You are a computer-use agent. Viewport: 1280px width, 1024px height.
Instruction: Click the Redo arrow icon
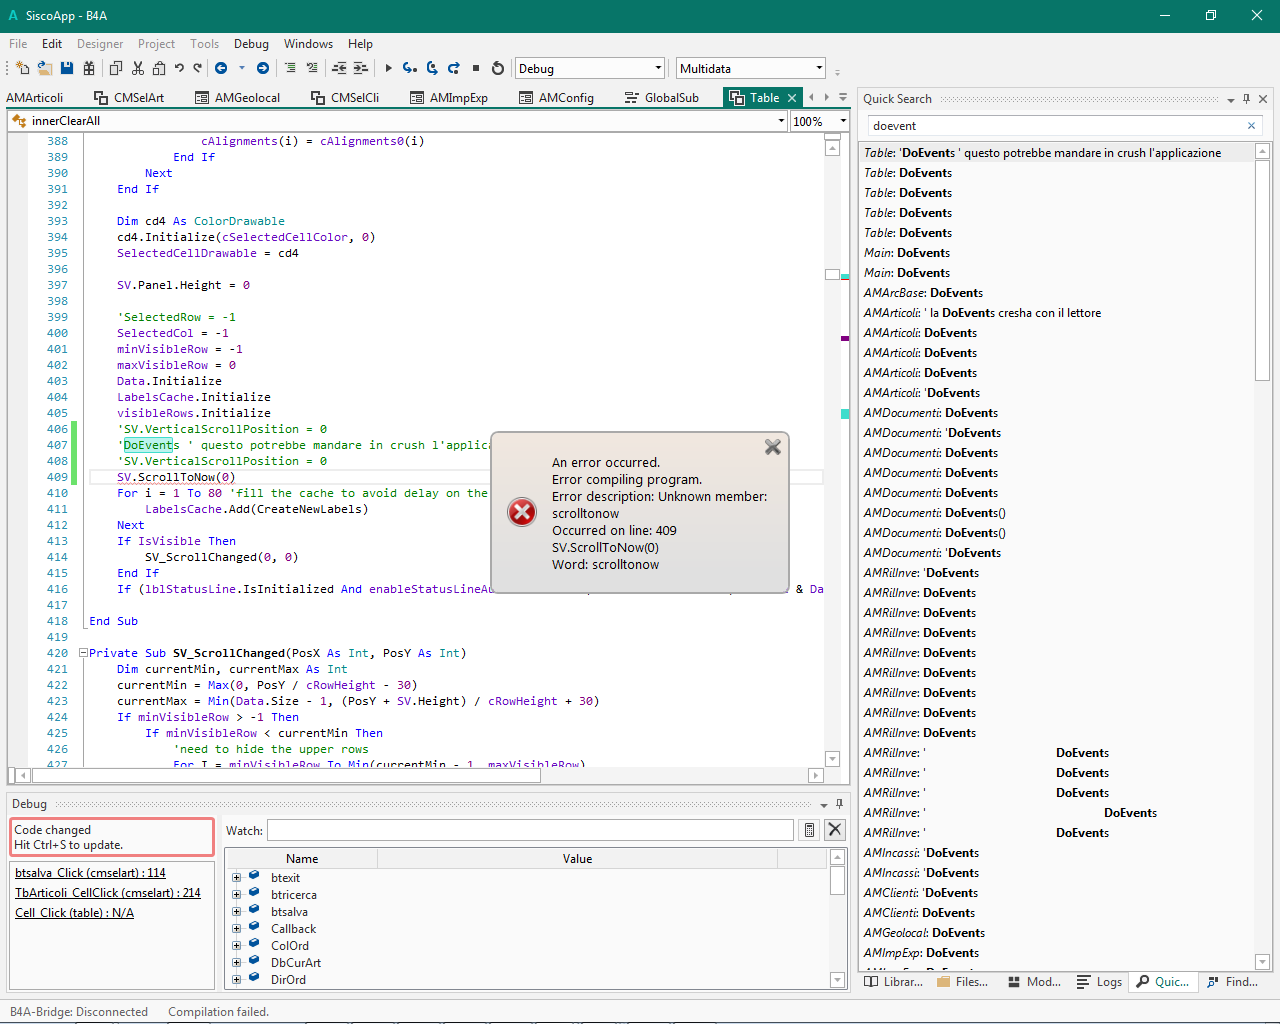(x=197, y=68)
